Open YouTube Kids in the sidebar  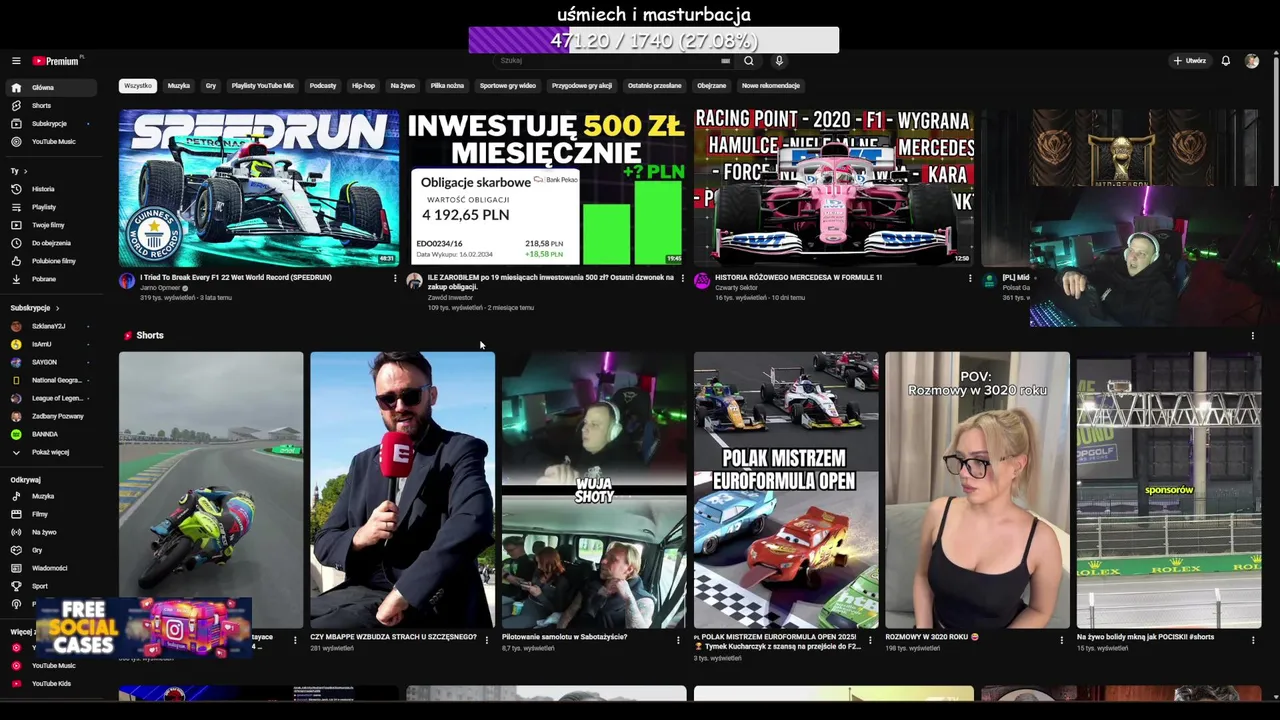[x=50, y=683]
